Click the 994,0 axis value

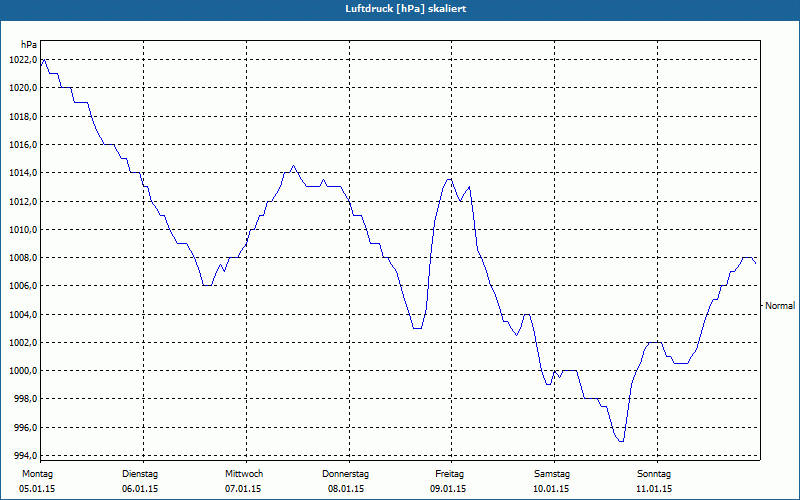pyautogui.click(x=25, y=455)
